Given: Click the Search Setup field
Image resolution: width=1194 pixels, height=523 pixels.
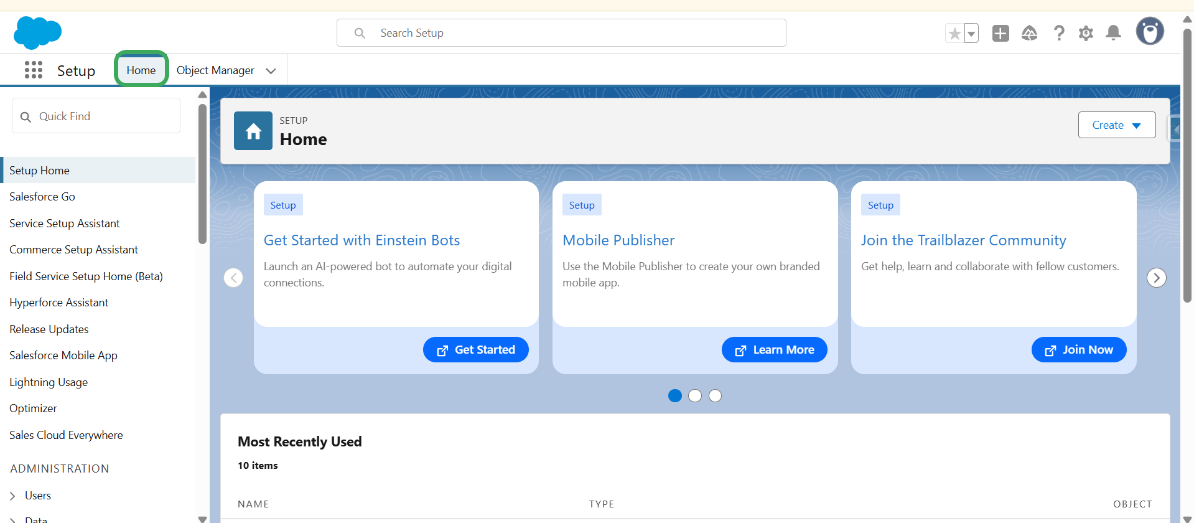Looking at the screenshot, I should [x=561, y=33].
